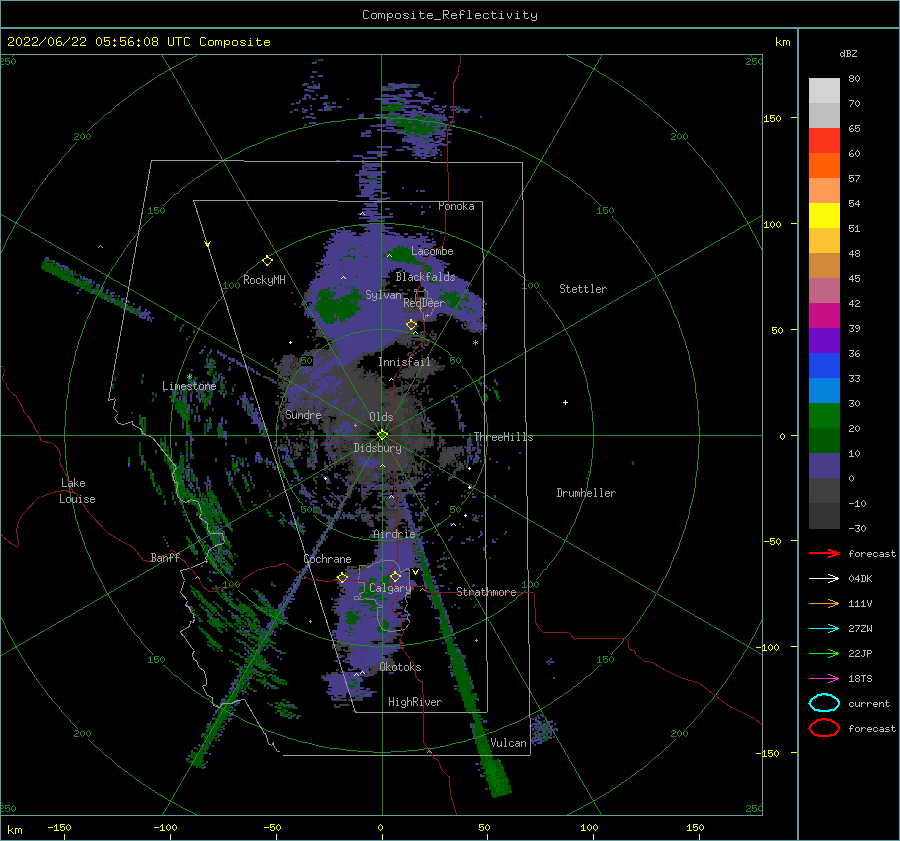Click the yellow diamond marker below Cochrane
The height and width of the screenshot is (841, 900).
click(x=342, y=577)
